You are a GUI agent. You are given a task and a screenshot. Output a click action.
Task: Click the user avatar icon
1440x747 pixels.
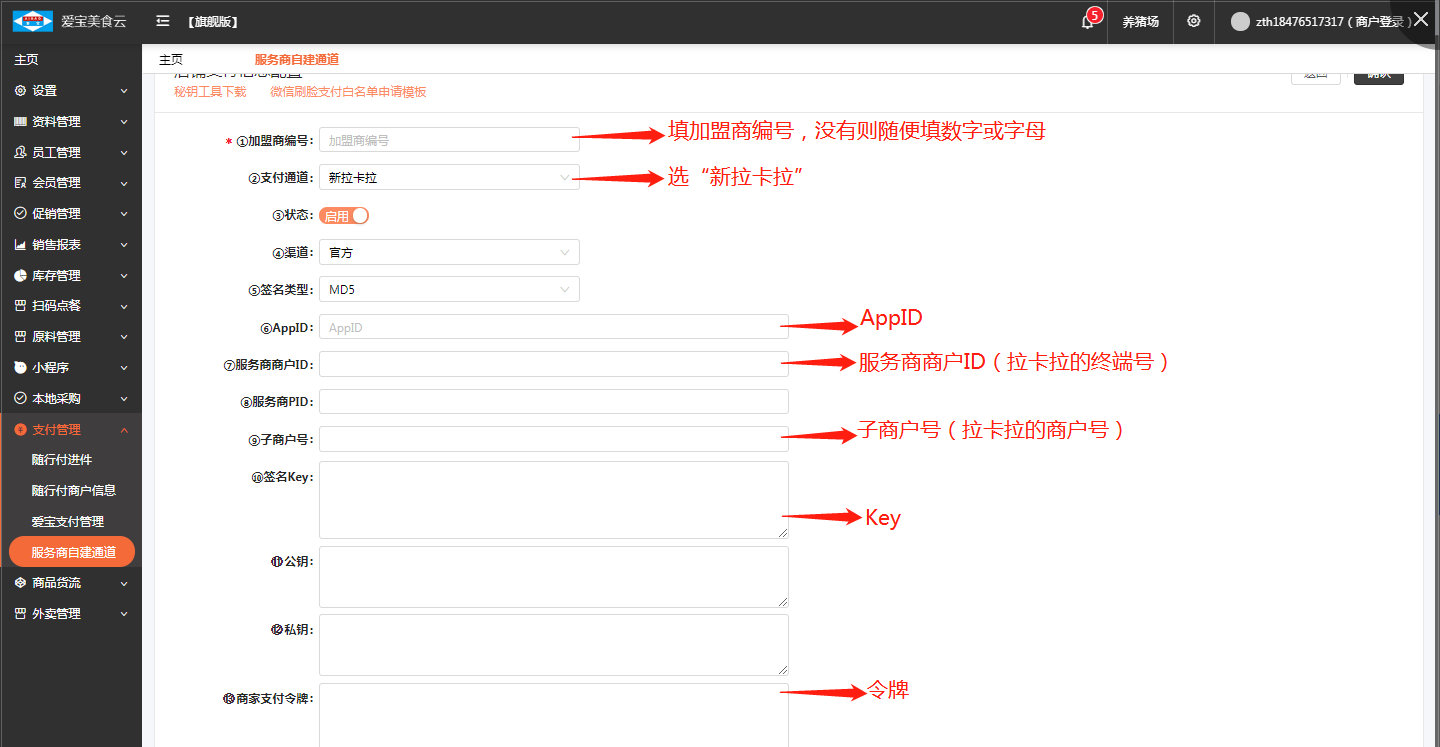(1240, 22)
